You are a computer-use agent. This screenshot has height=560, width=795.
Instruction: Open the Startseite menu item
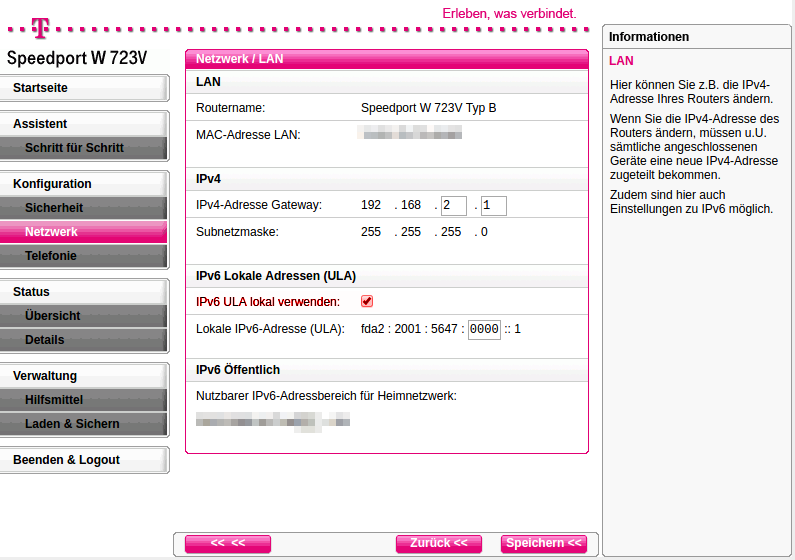[84, 88]
